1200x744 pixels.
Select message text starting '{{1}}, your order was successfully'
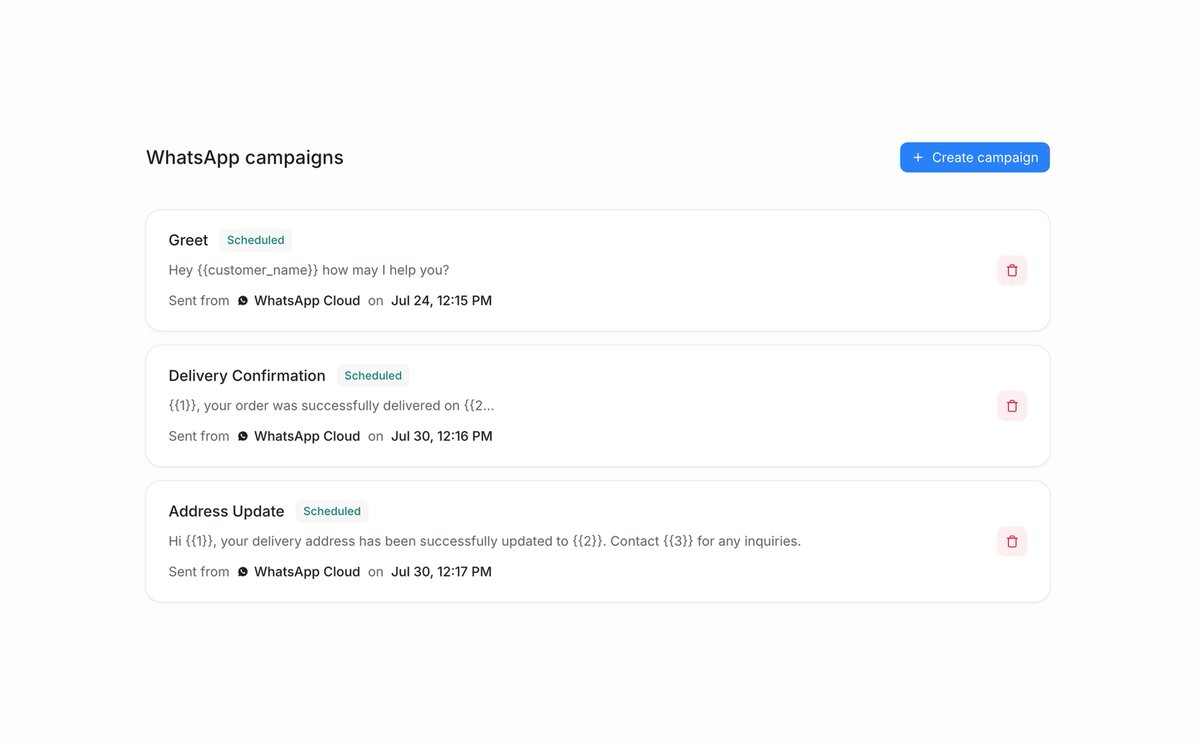pos(331,406)
